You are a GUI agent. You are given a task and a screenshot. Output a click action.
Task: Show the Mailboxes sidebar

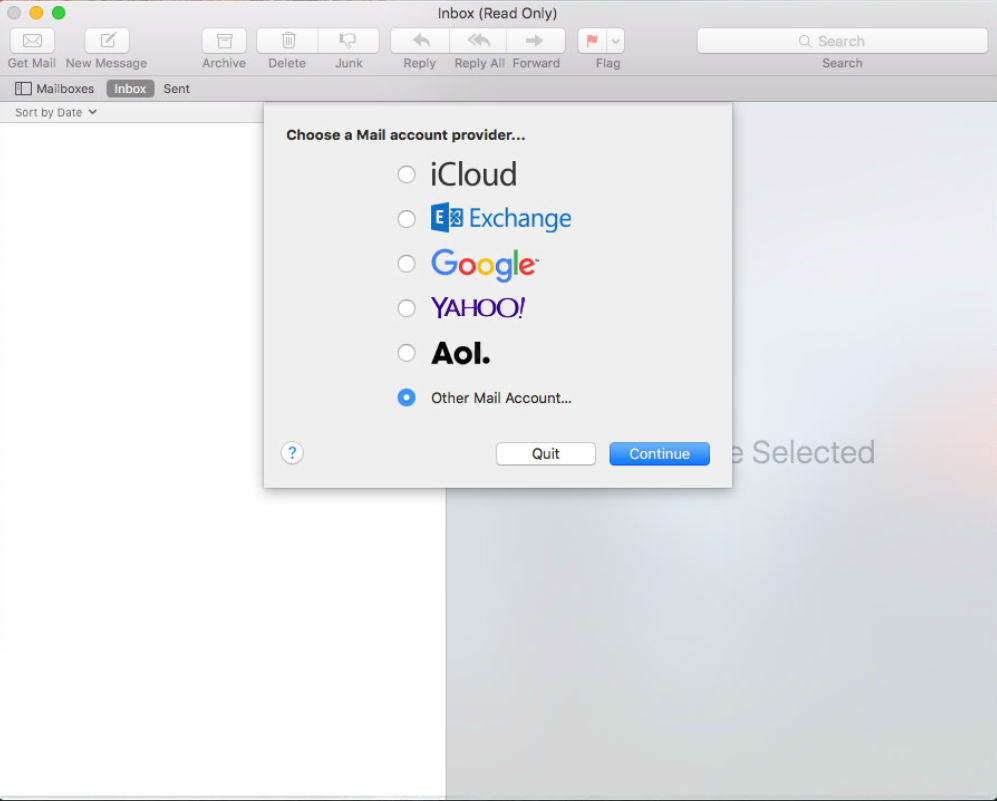(x=54, y=88)
